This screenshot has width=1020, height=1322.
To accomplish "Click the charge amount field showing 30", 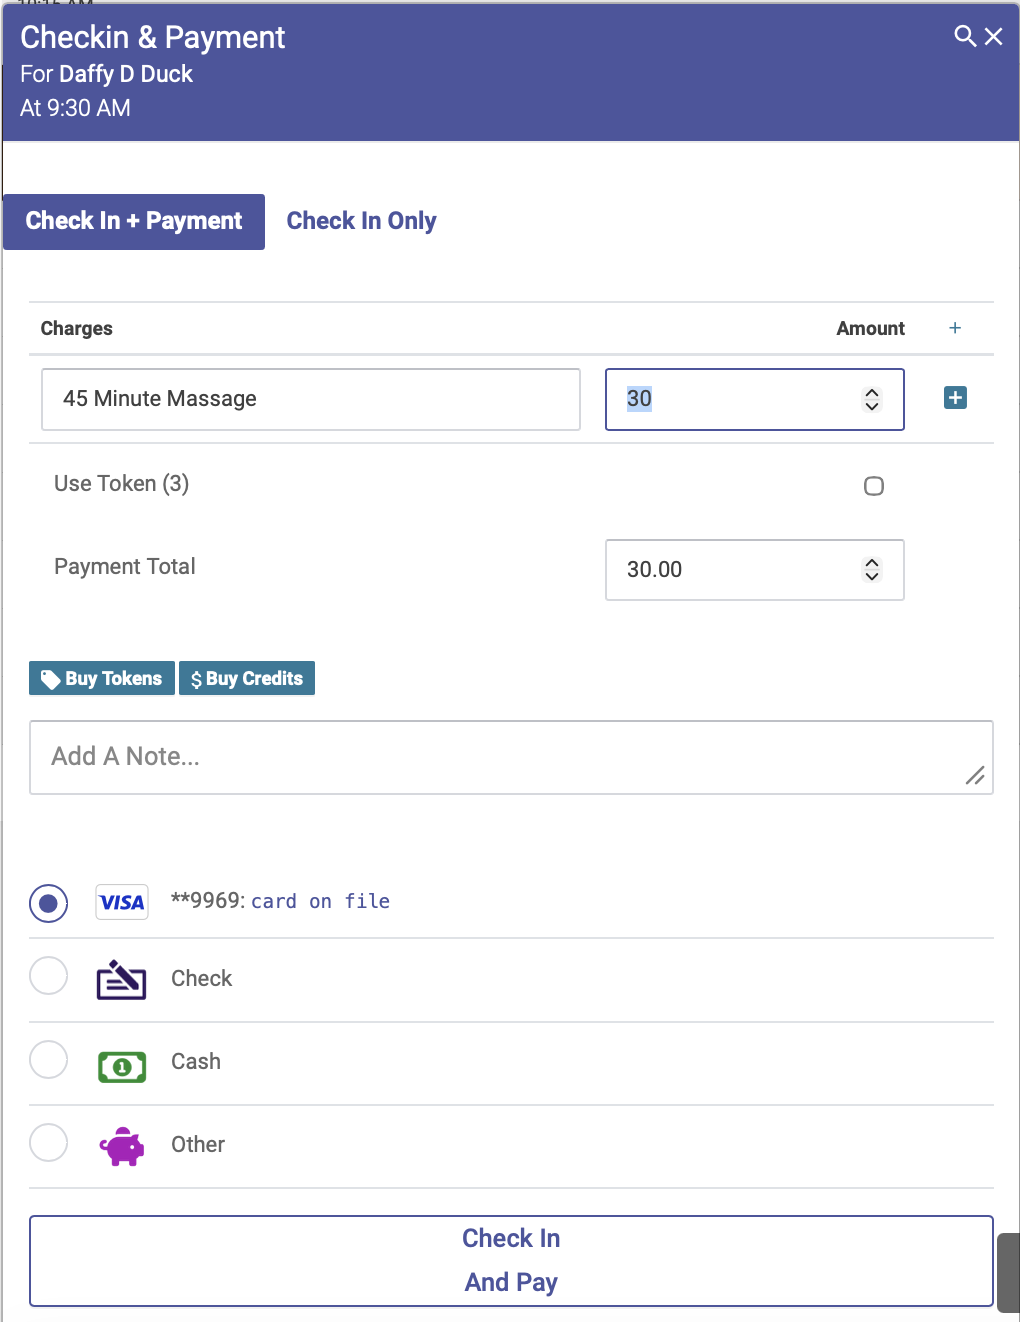I will click(755, 399).
